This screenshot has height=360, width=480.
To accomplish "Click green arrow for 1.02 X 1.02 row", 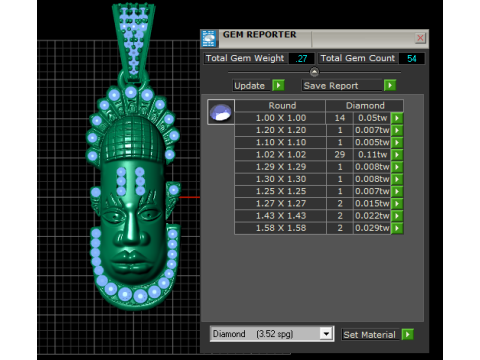I will coord(397,155).
